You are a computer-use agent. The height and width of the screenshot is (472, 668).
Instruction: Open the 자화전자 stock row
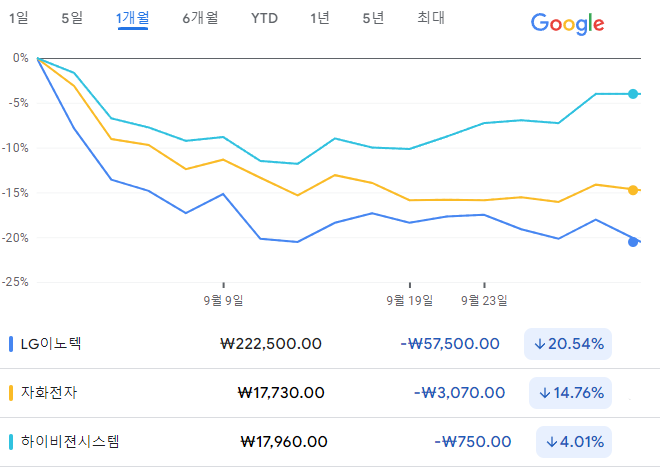click(x=330, y=393)
